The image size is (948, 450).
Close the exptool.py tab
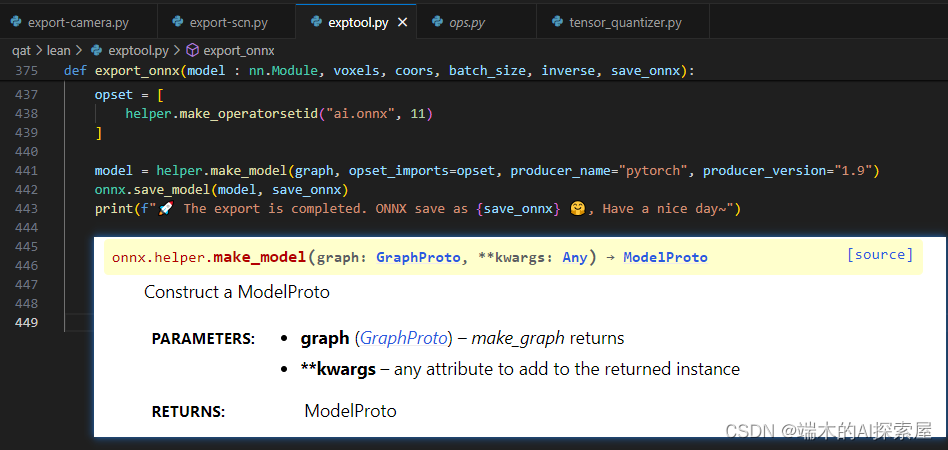[x=403, y=23]
